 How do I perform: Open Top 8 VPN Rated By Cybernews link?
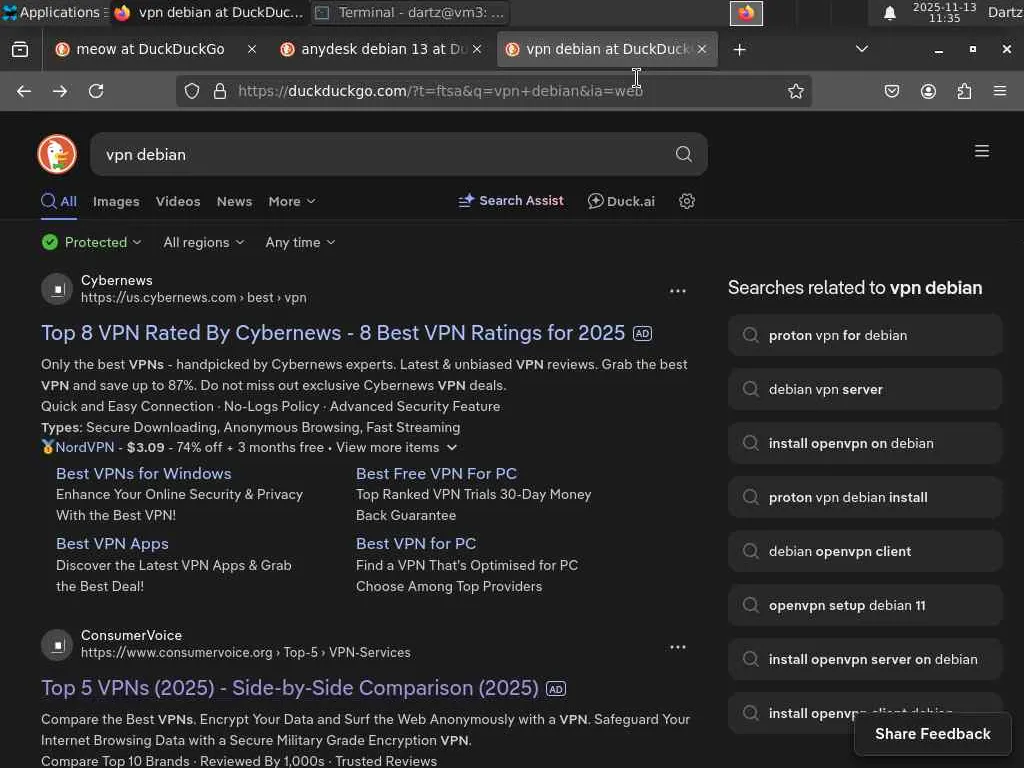pos(333,333)
